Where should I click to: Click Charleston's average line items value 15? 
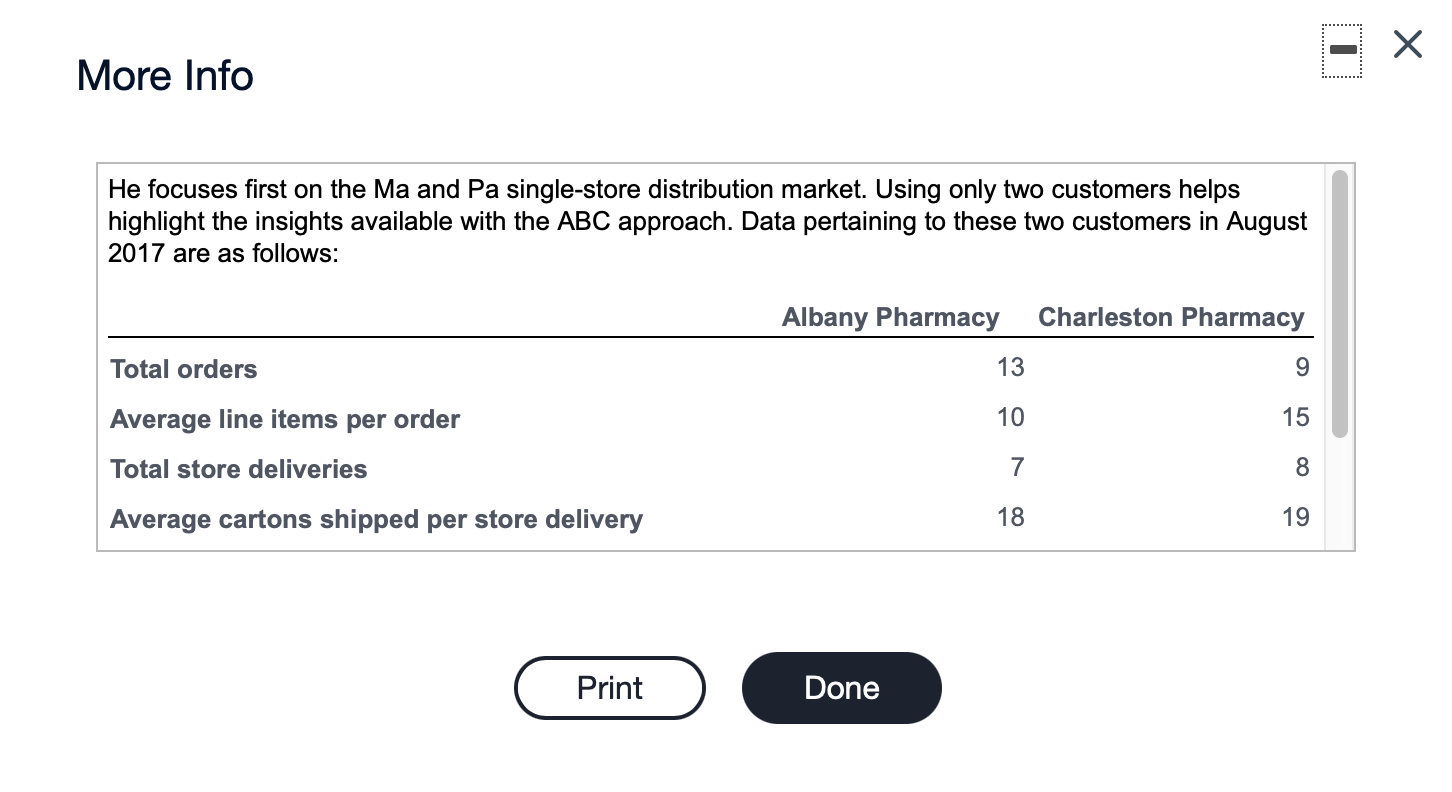pos(1295,417)
